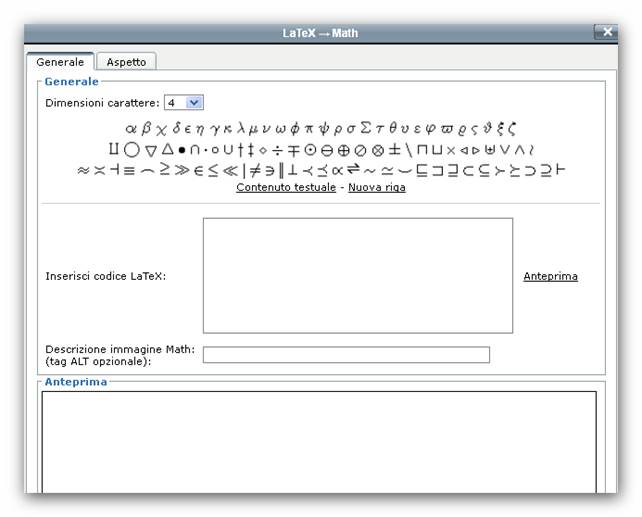642x517 pixels.
Task: Insert the approximately equal ≈ symbol
Action: pyautogui.click(x=84, y=170)
